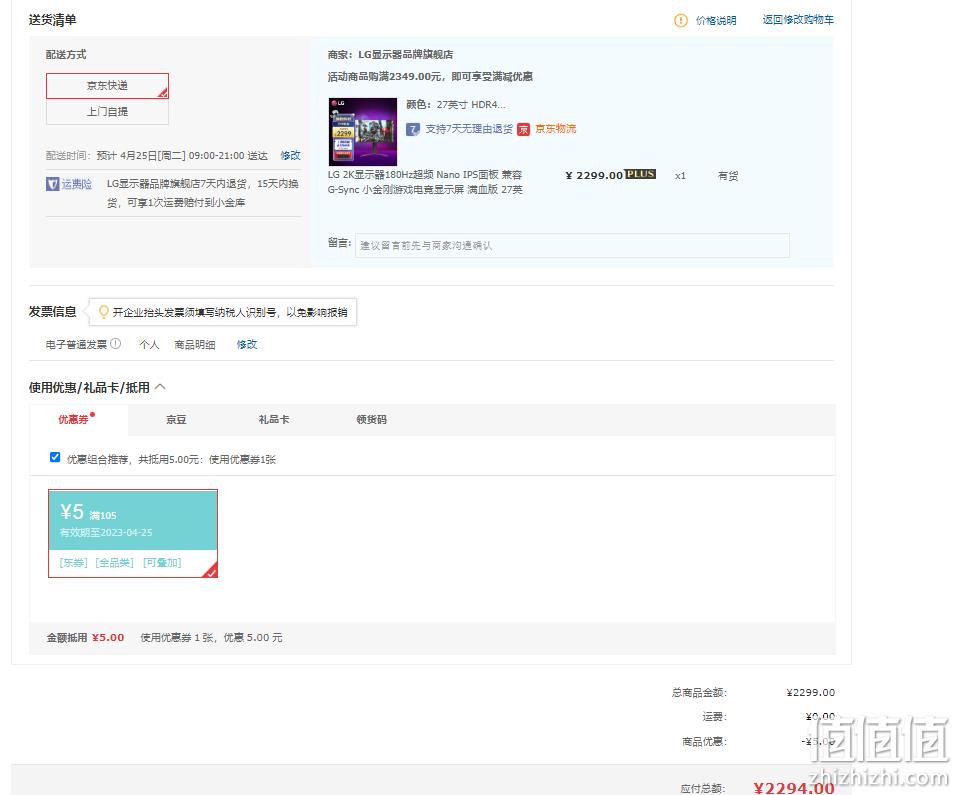Click the 总商品金额 ¥2299.00 value
958x795 pixels.
coord(810,692)
